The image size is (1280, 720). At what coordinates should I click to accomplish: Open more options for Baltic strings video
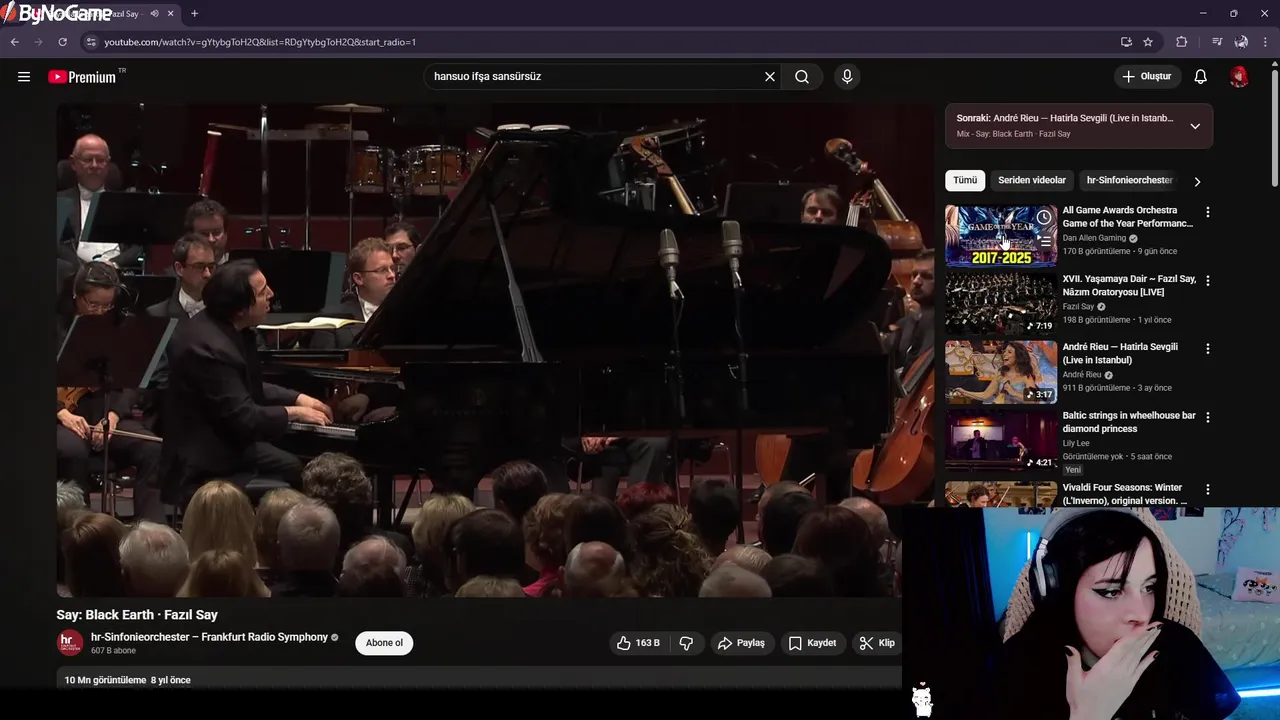coord(1208,417)
